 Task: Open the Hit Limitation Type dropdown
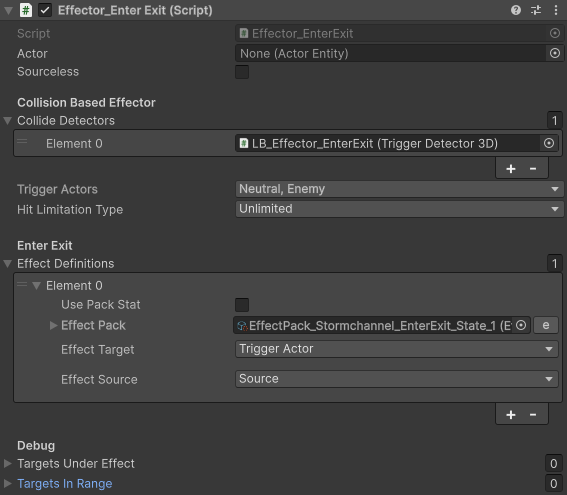point(399,209)
